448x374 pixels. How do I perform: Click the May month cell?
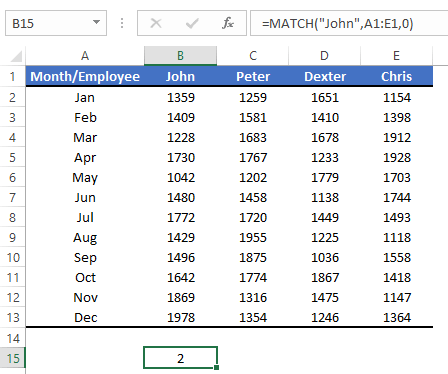click(x=85, y=177)
